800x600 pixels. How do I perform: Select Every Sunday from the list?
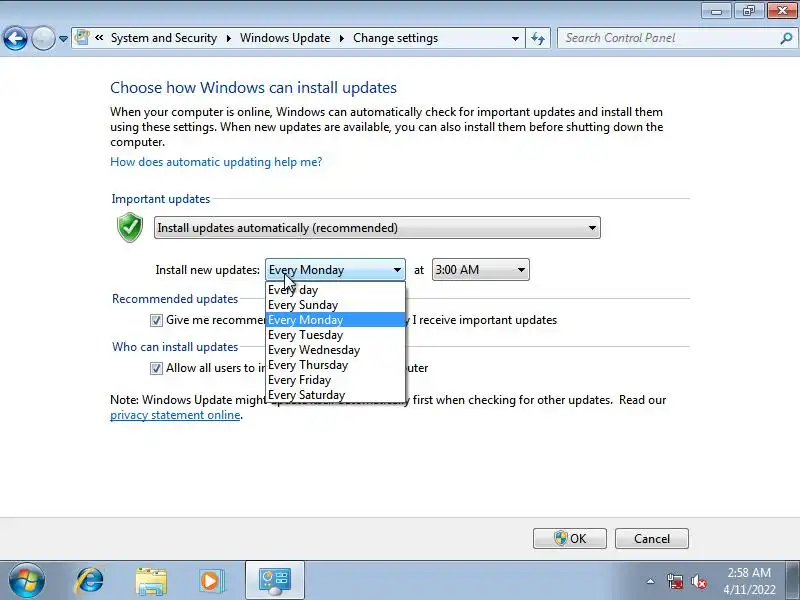335,305
